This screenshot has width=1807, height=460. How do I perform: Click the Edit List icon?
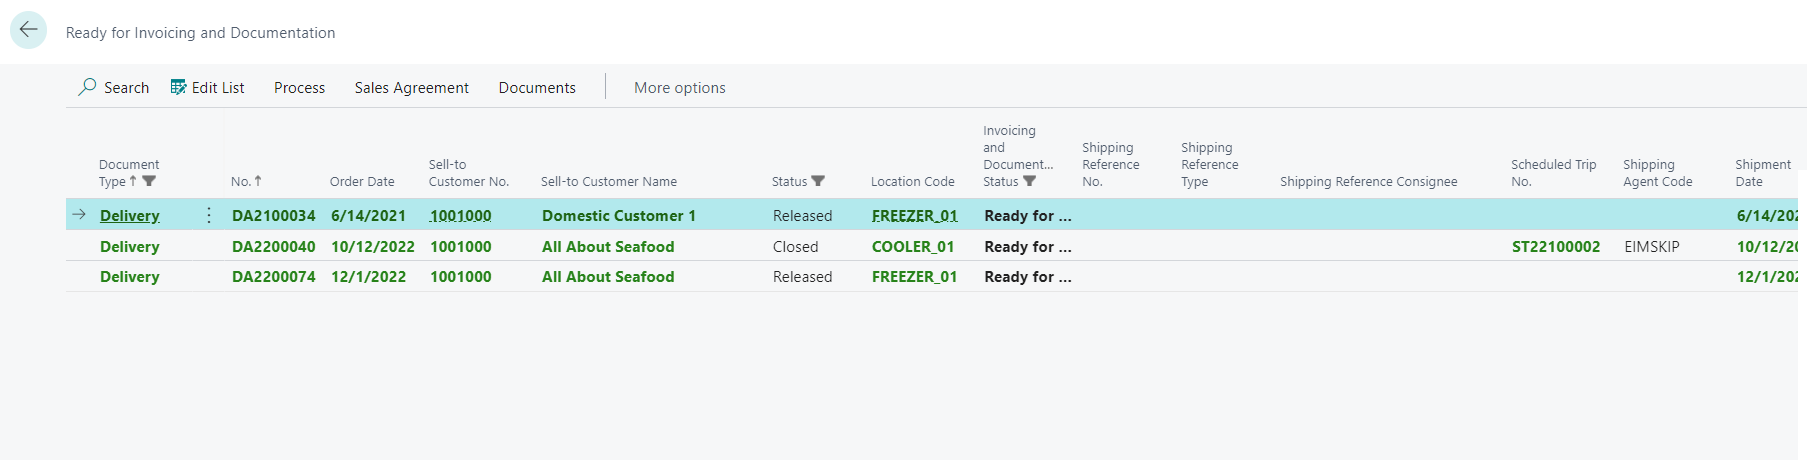point(179,87)
